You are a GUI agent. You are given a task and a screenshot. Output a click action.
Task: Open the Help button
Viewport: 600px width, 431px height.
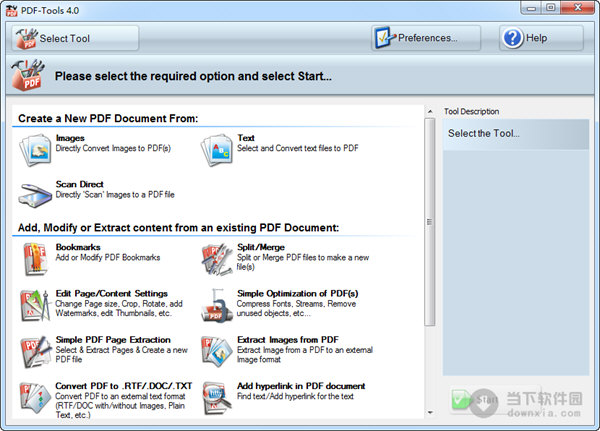click(x=541, y=38)
